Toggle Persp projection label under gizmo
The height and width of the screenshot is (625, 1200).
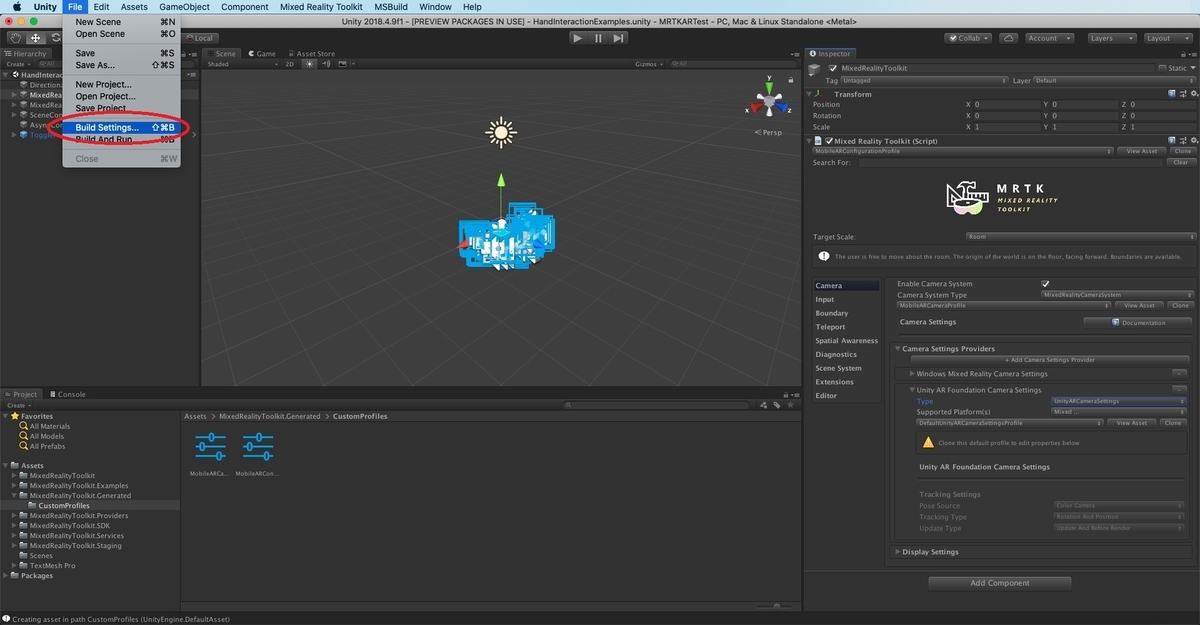coord(769,132)
